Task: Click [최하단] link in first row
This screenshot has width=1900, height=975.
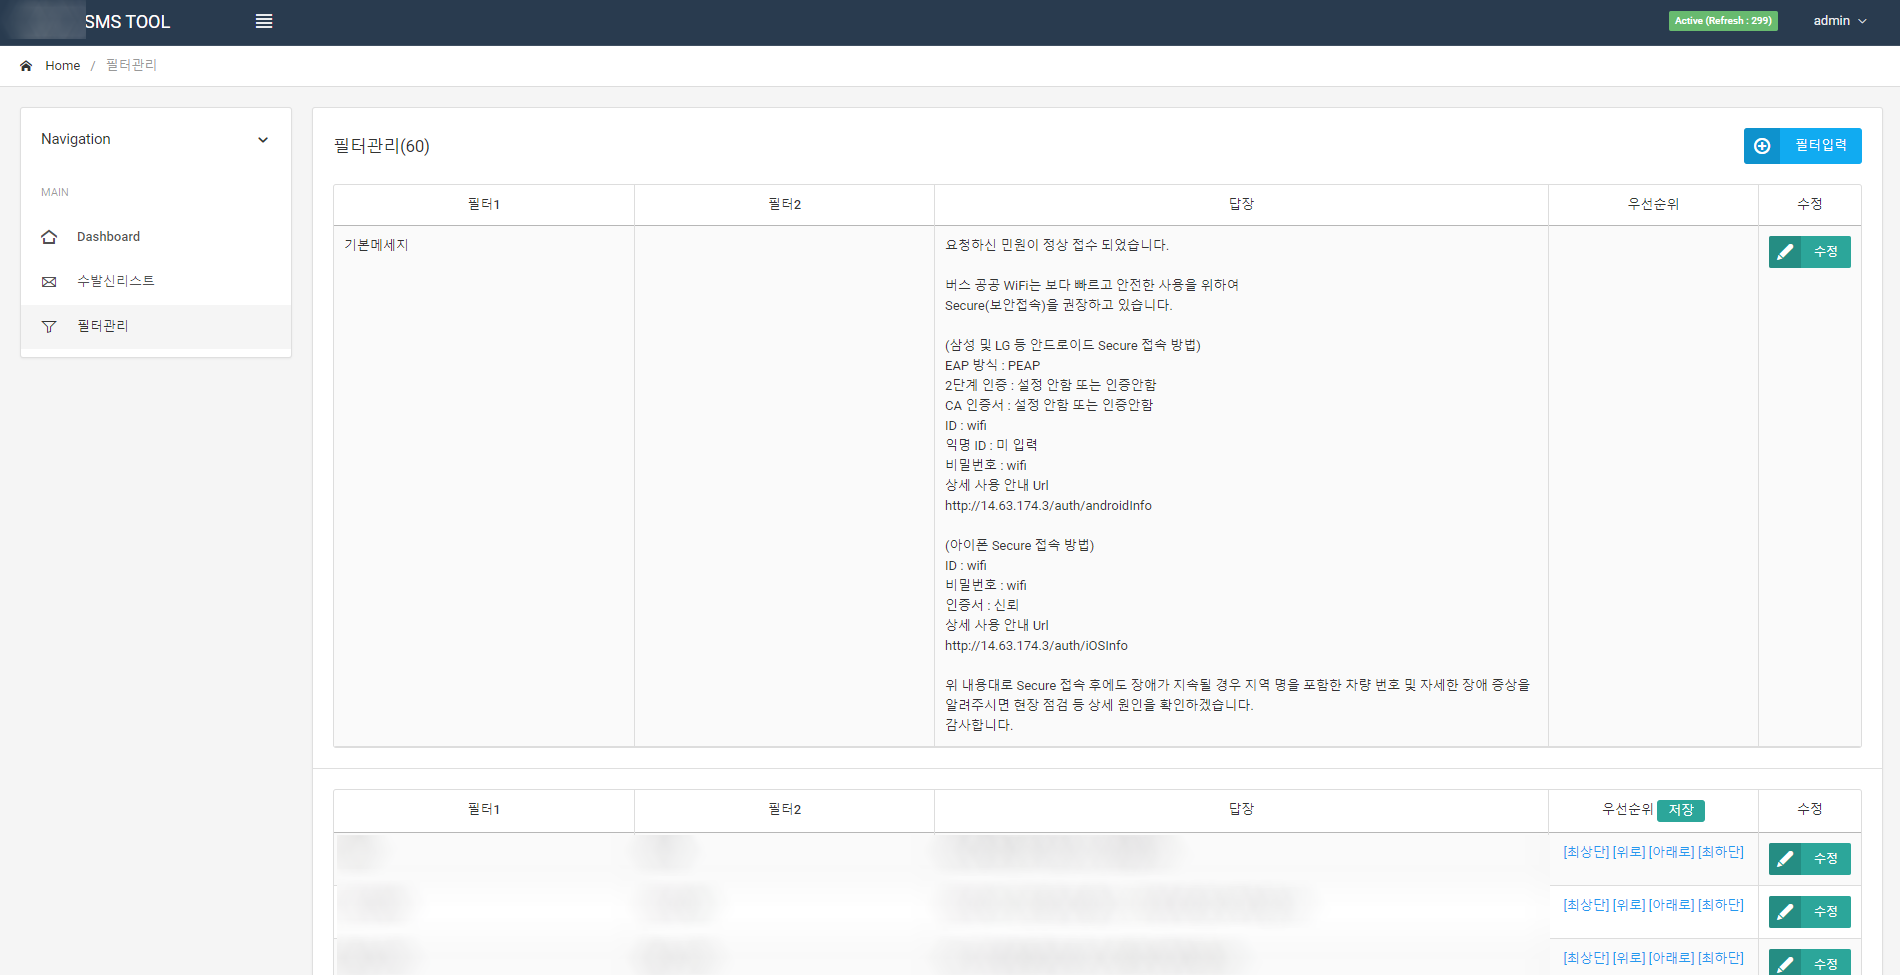Action: point(1720,852)
